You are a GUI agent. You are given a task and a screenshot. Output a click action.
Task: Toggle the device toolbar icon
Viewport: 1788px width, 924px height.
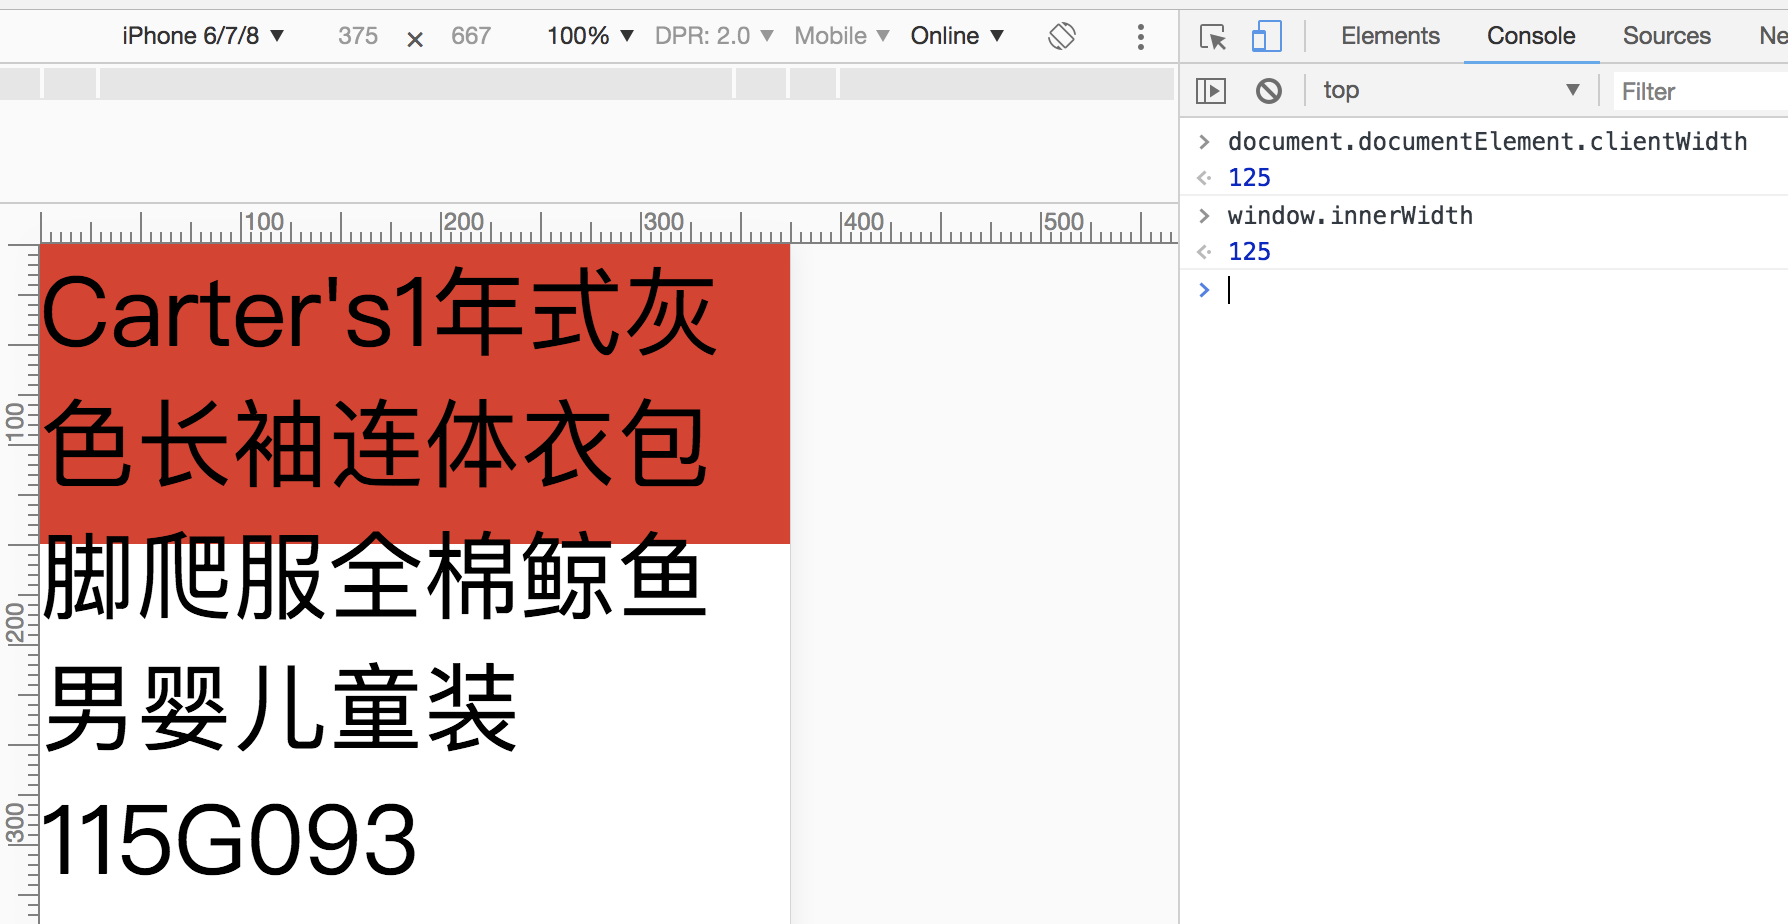[x=1266, y=37]
